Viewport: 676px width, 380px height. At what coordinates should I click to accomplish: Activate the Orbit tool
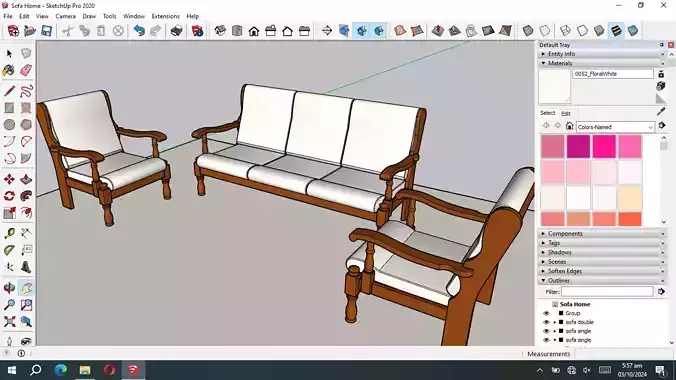[9, 288]
